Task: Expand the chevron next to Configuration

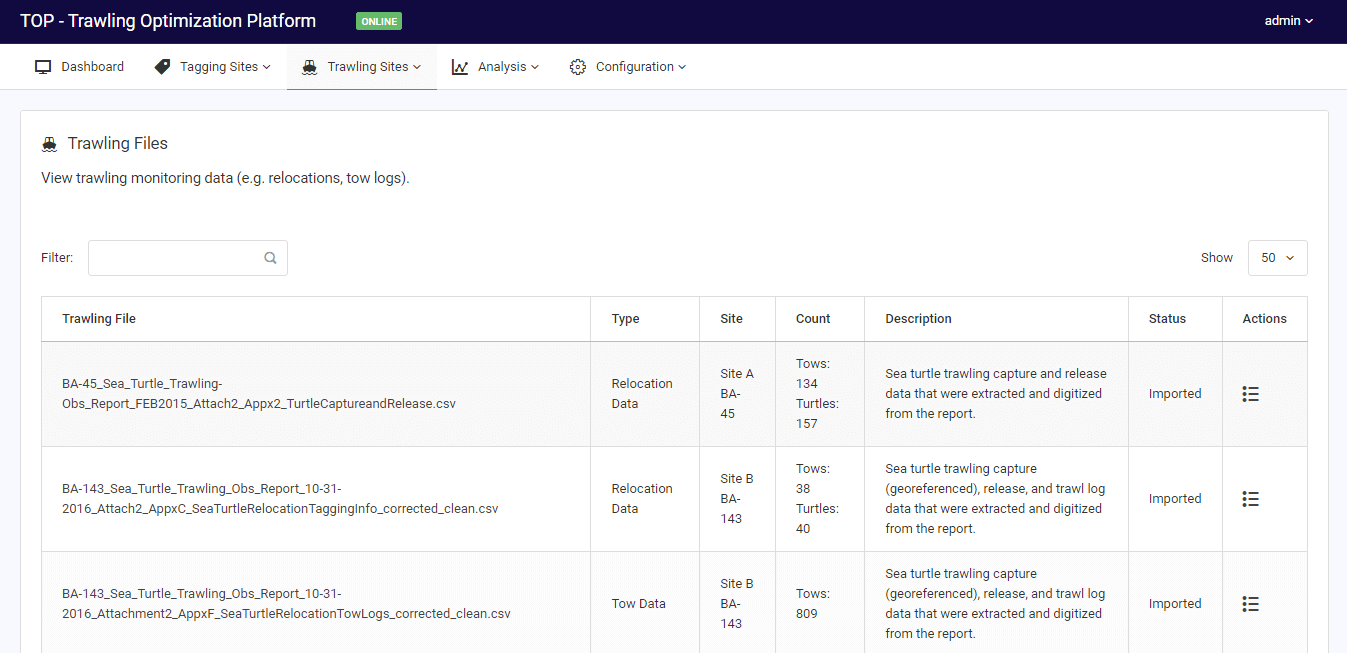Action: coord(682,67)
